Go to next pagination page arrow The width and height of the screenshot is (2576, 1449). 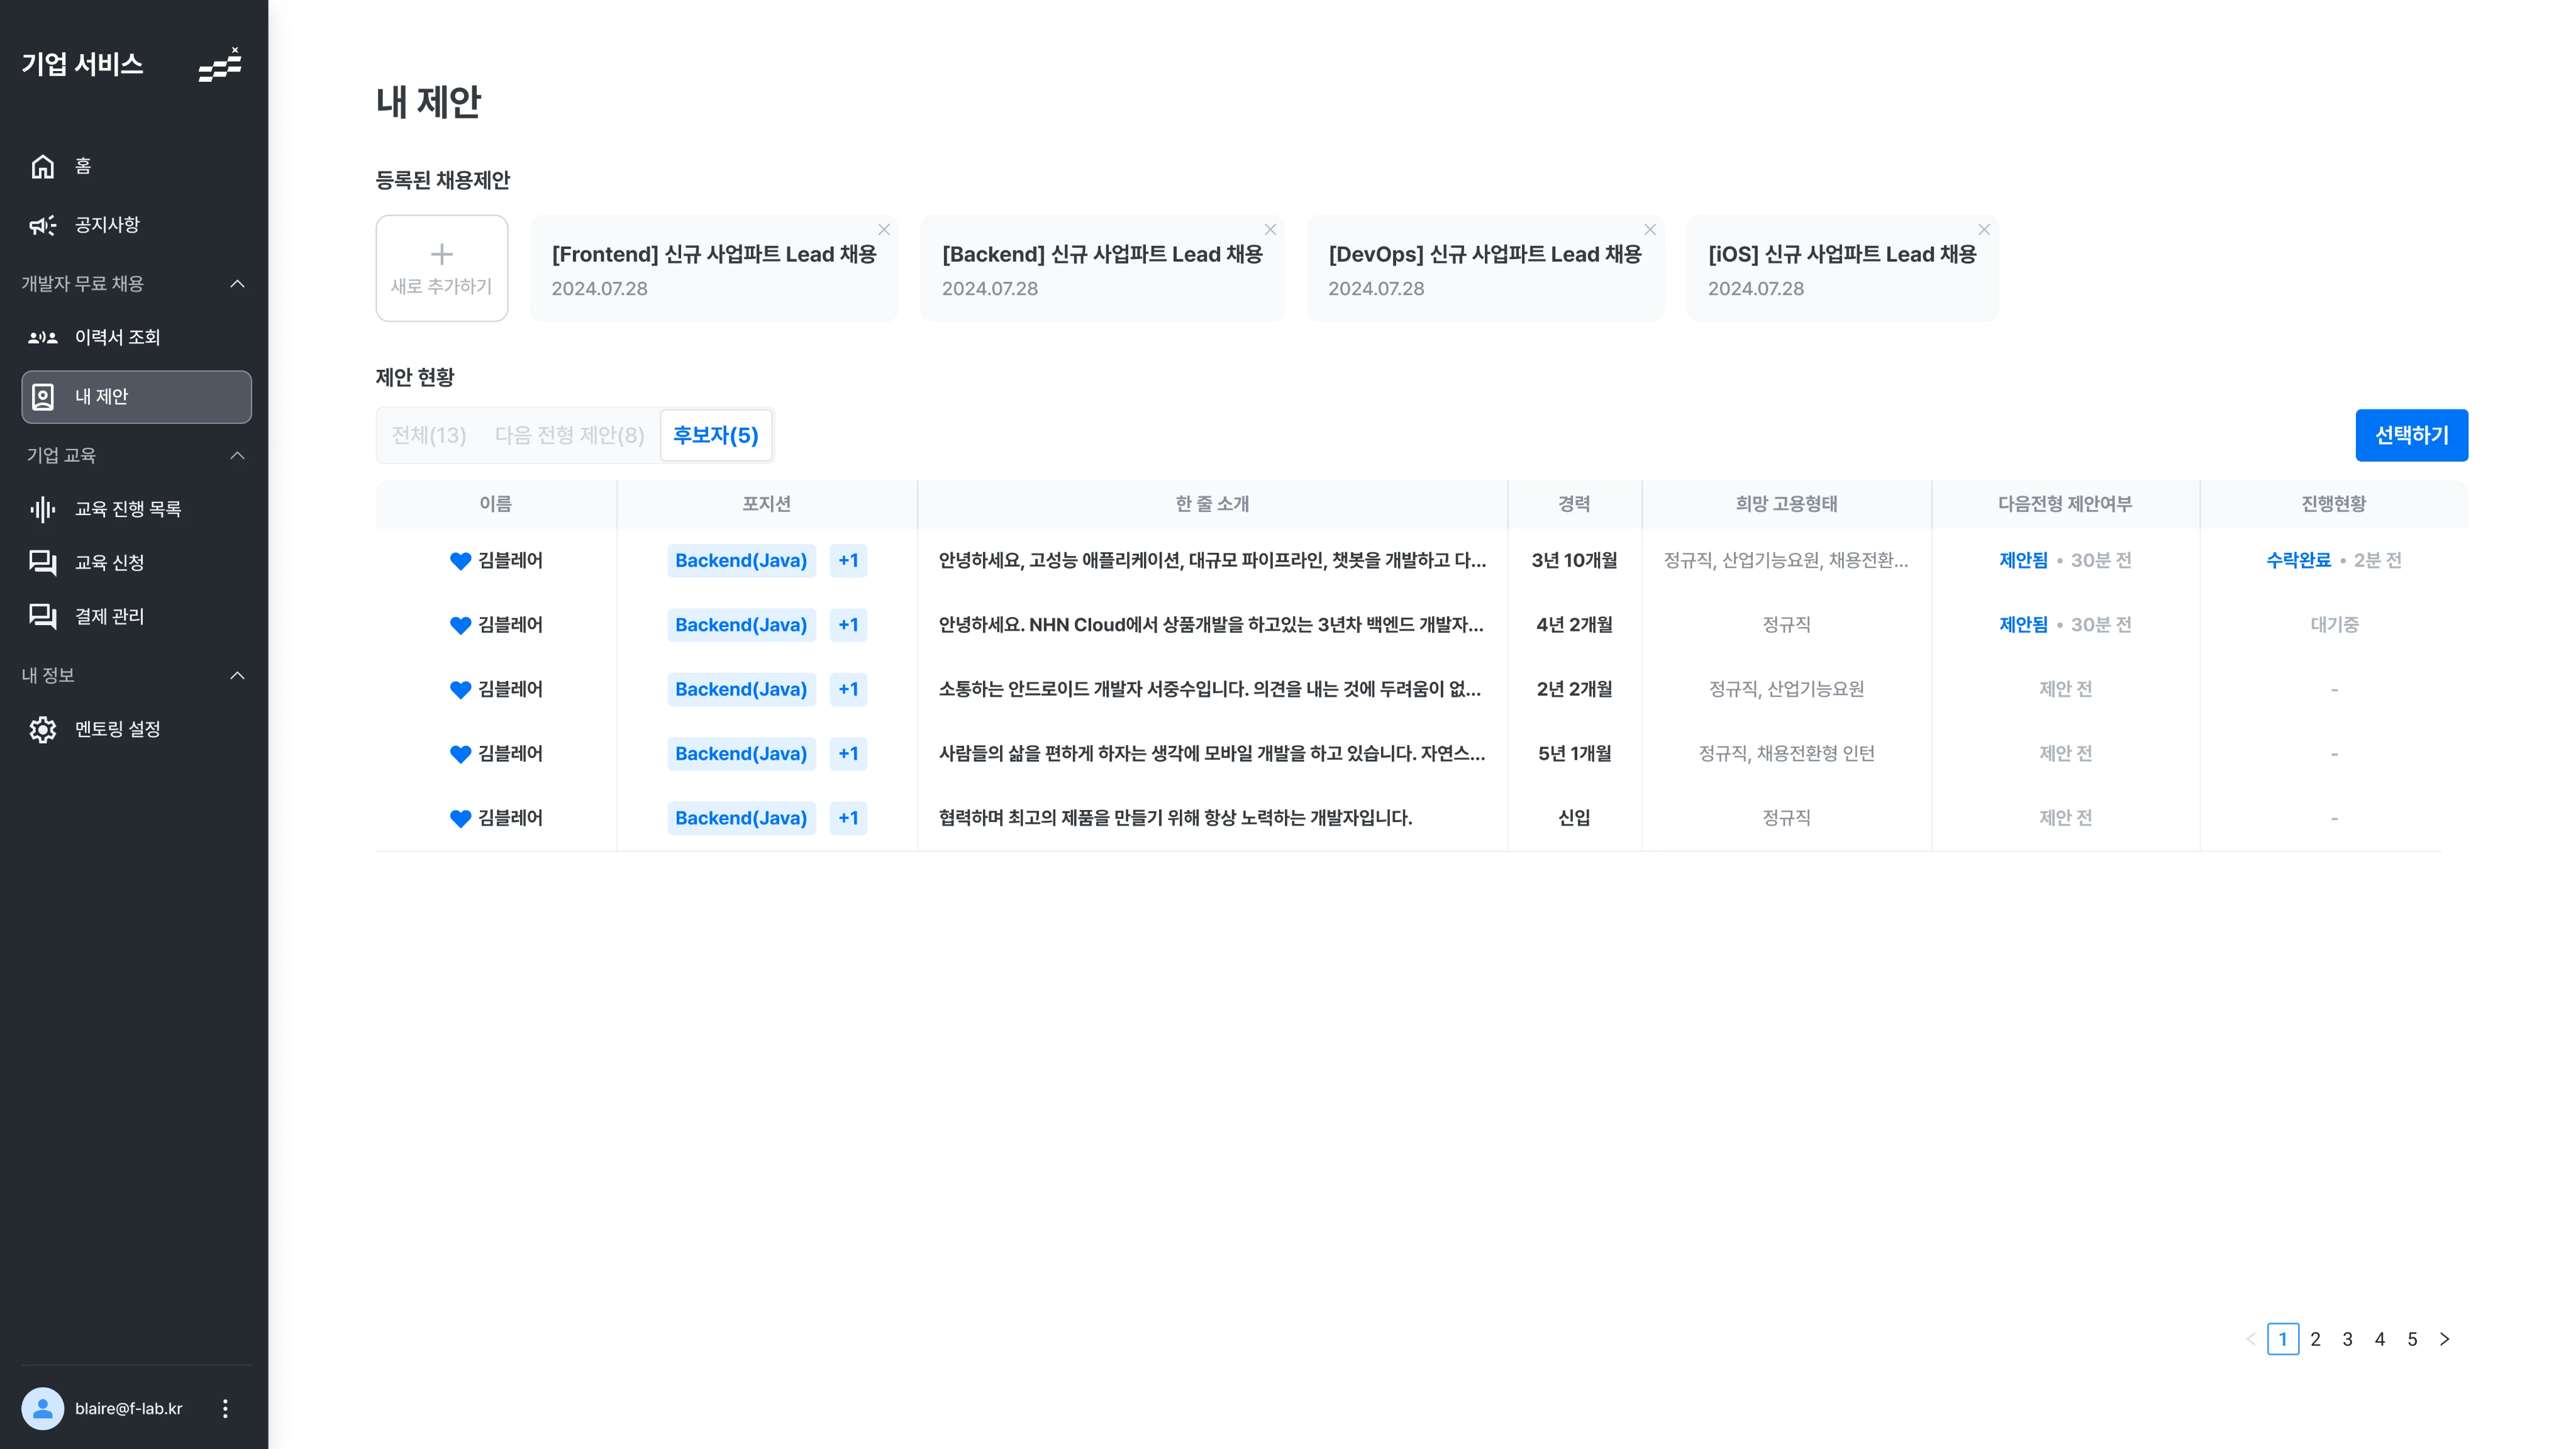tap(2444, 1339)
